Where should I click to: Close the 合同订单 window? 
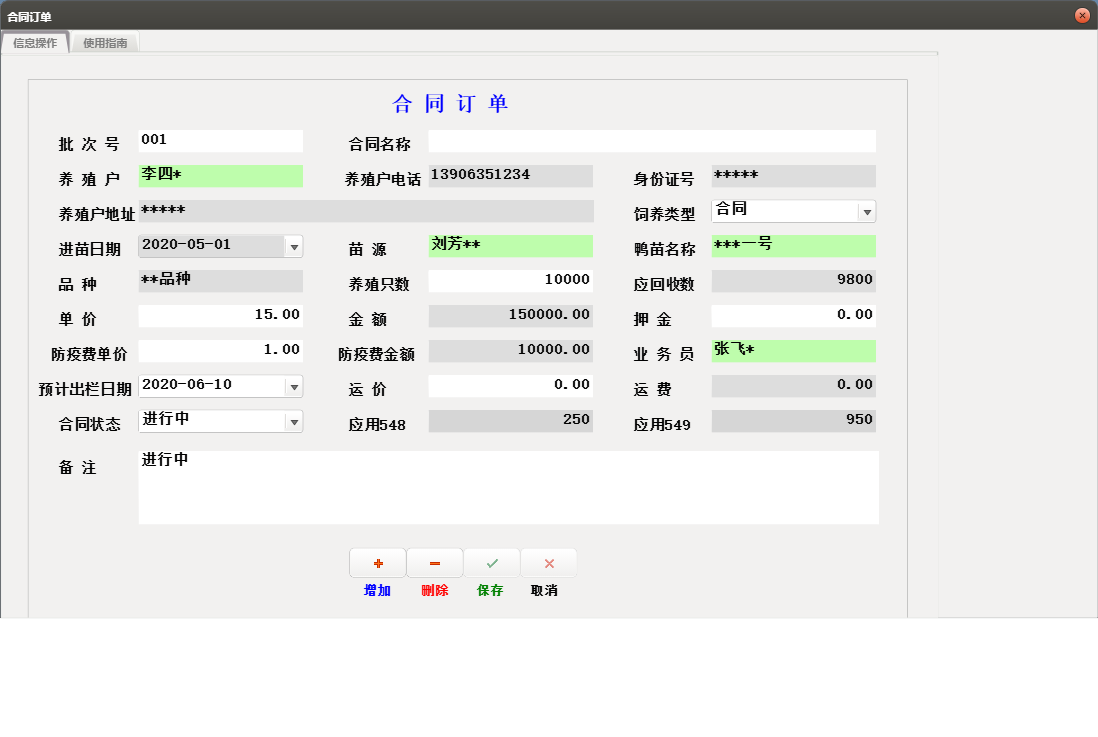coord(1082,16)
